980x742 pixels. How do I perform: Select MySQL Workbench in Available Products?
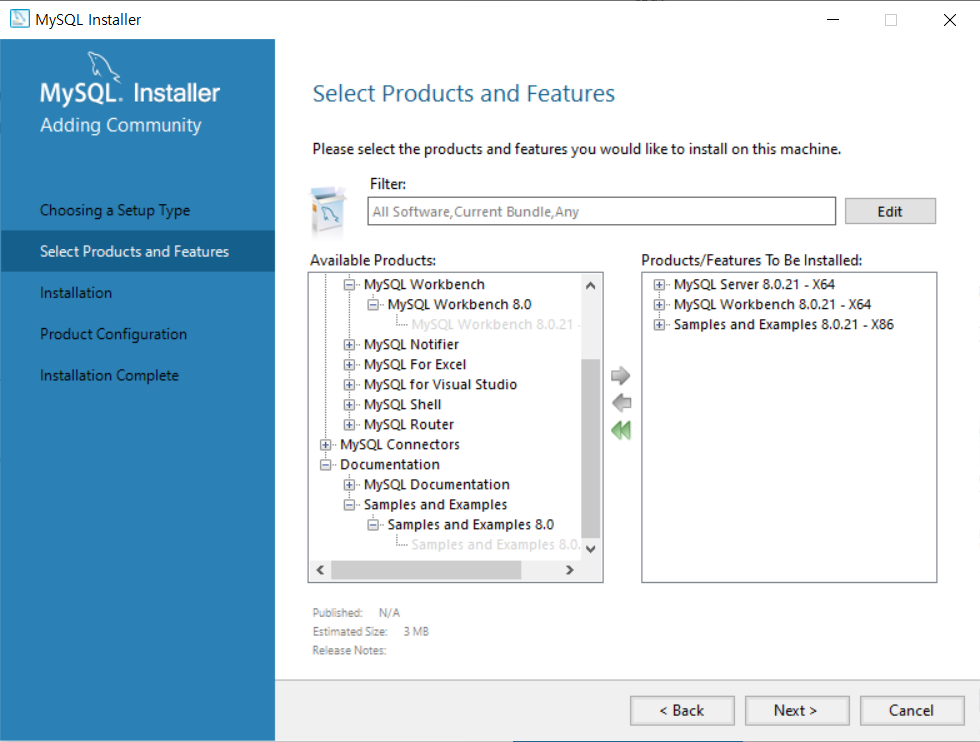click(424, 284)
